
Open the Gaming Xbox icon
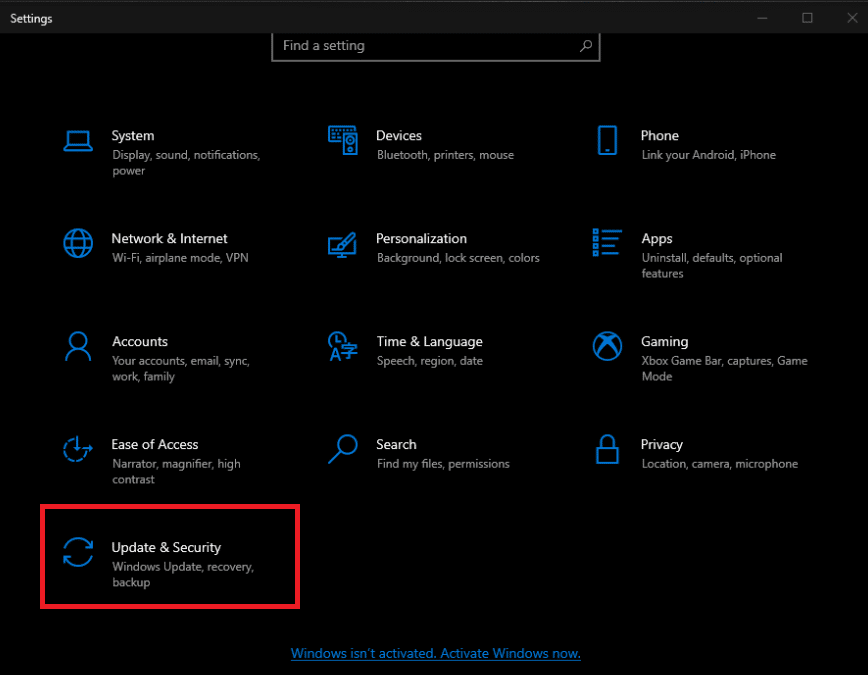[607, 347]
